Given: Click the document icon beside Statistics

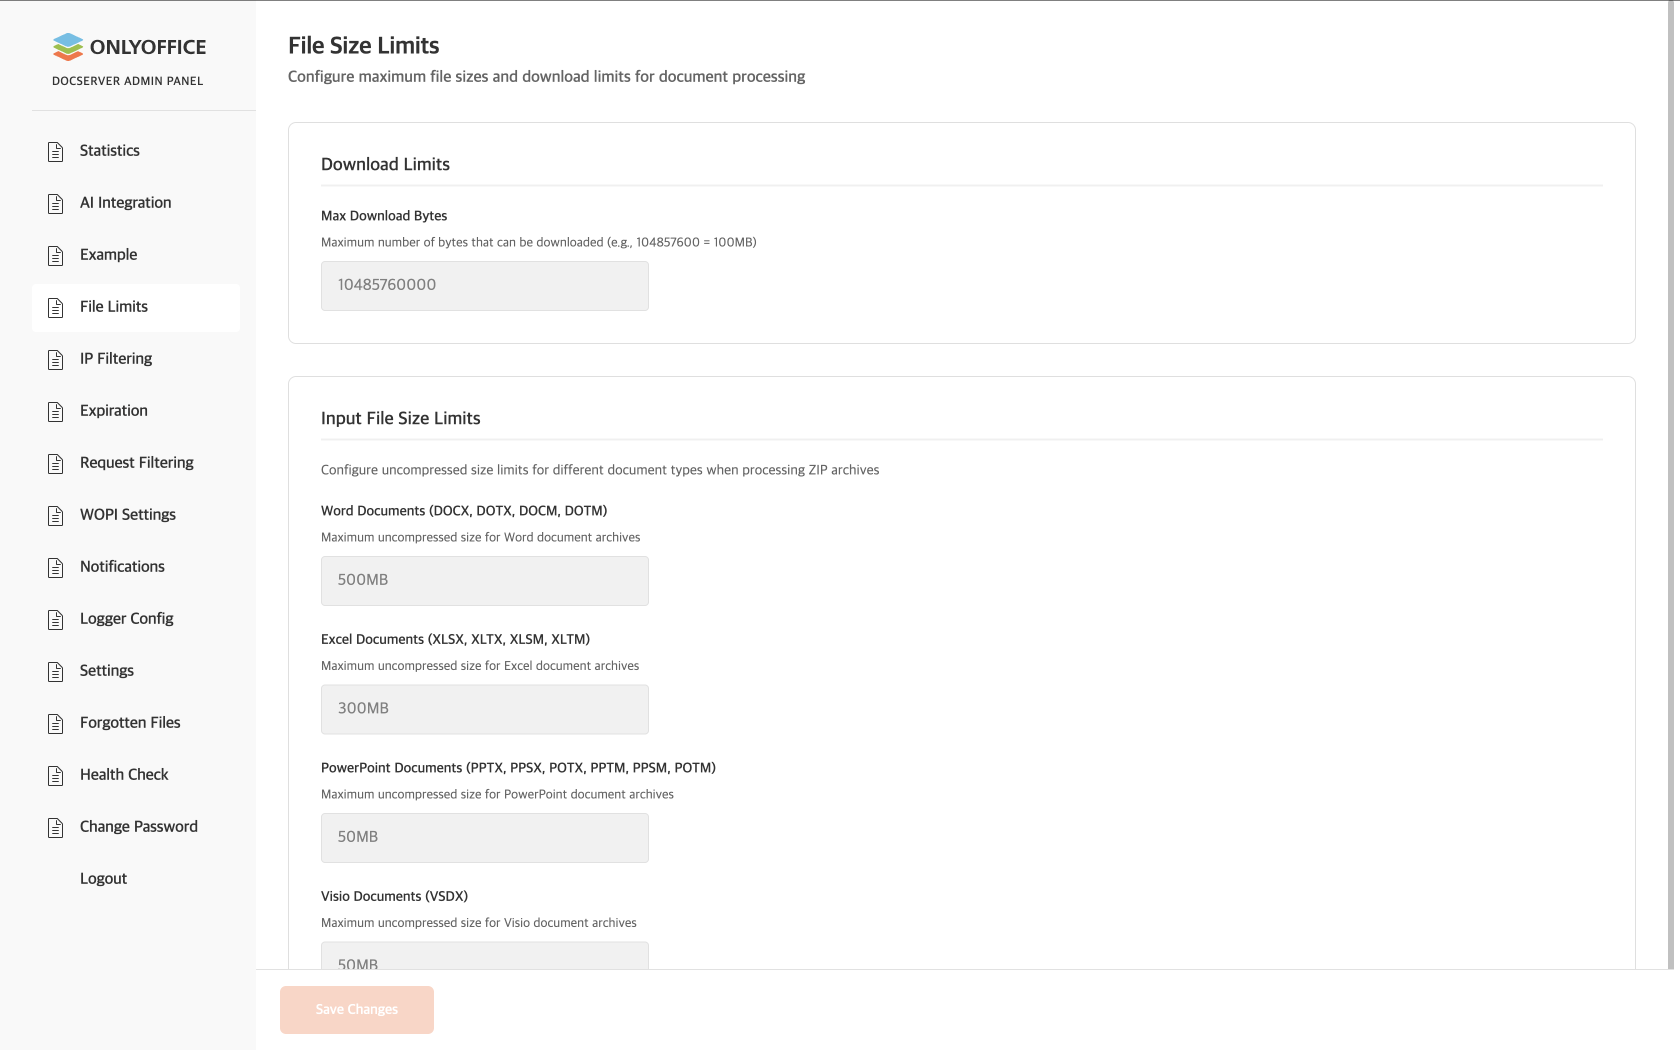Looking at the screenshot, I should (56, 151).
